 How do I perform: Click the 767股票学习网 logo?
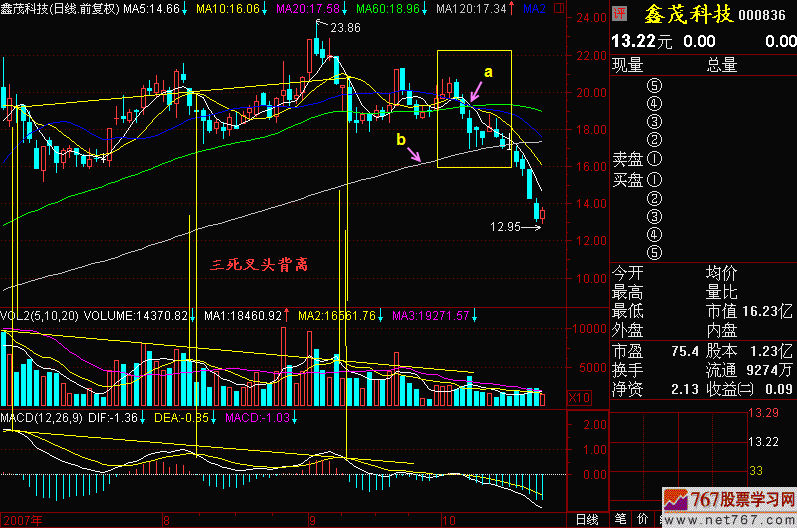pyautogui.click(x=729, y=501)
